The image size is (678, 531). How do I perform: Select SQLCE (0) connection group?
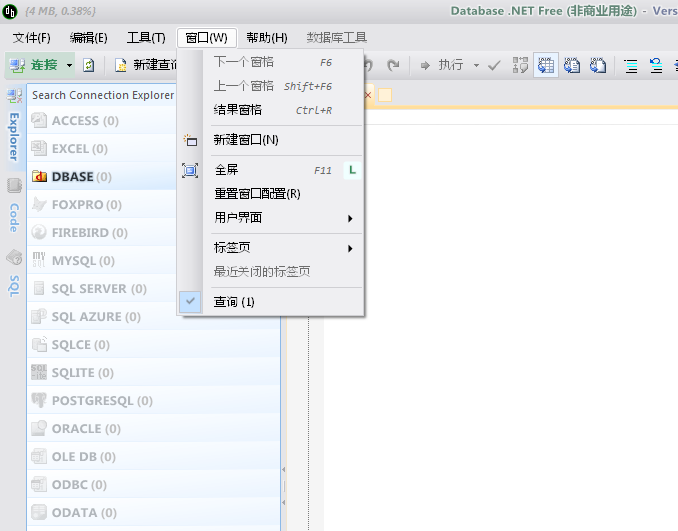coord(154,345)
